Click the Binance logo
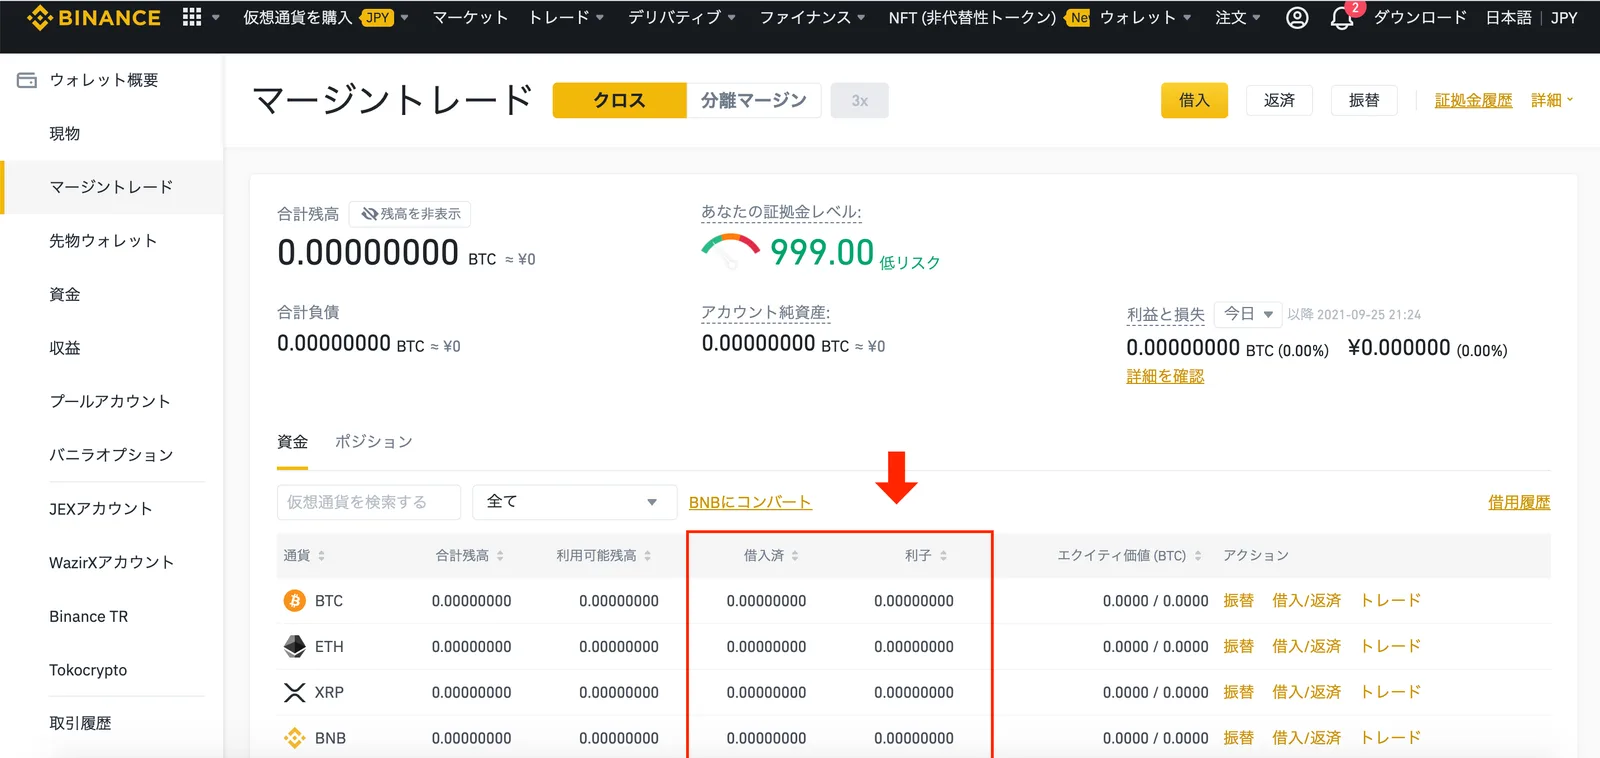The height and width of the screenshot is (758, 1600). click(93, 18)
